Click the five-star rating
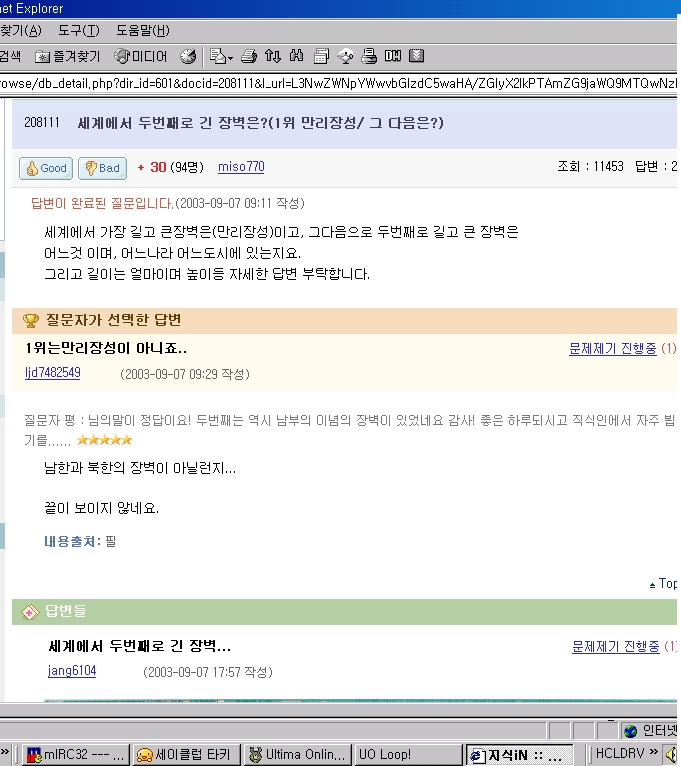 105,440
